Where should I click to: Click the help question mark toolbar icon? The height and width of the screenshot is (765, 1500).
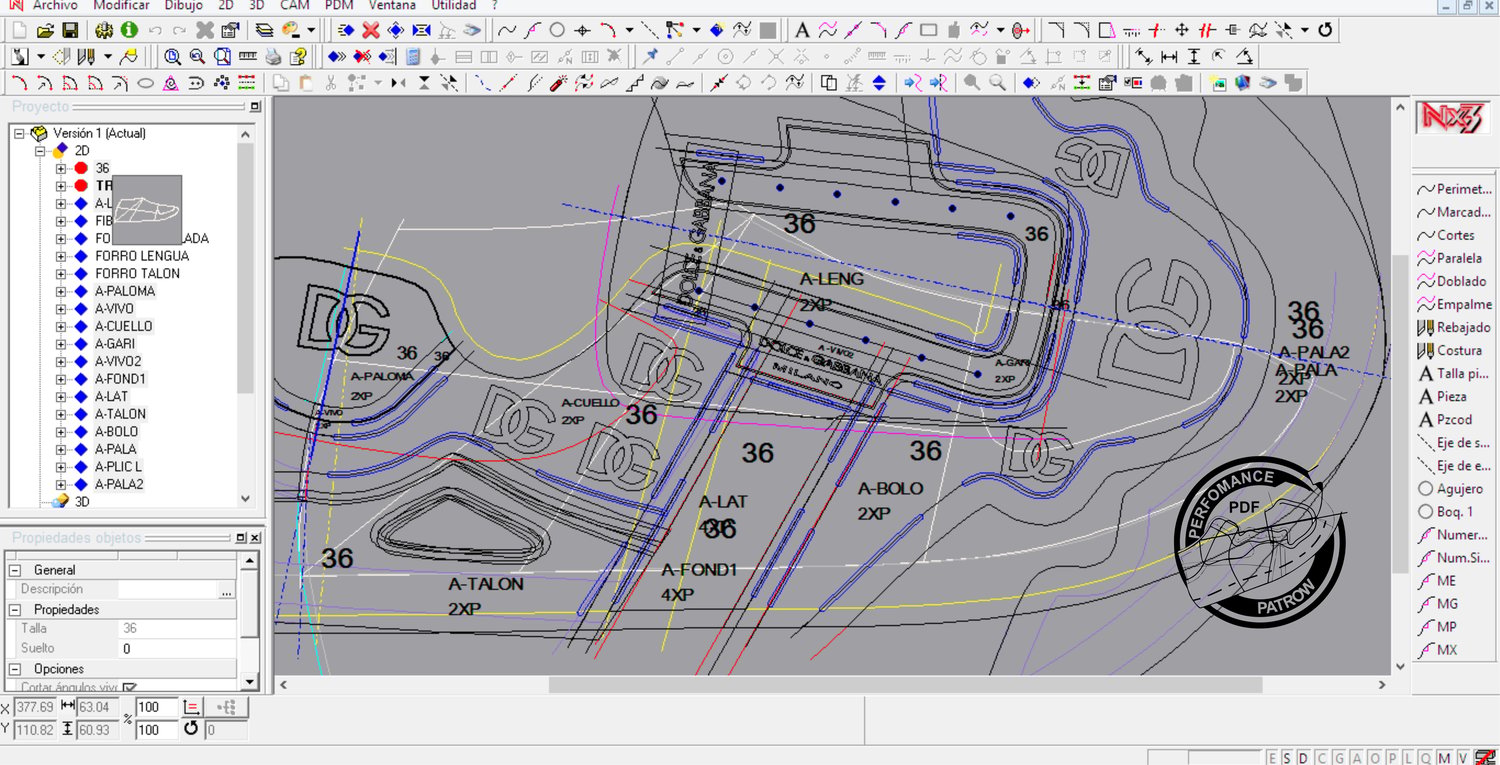tap(298, 56)
